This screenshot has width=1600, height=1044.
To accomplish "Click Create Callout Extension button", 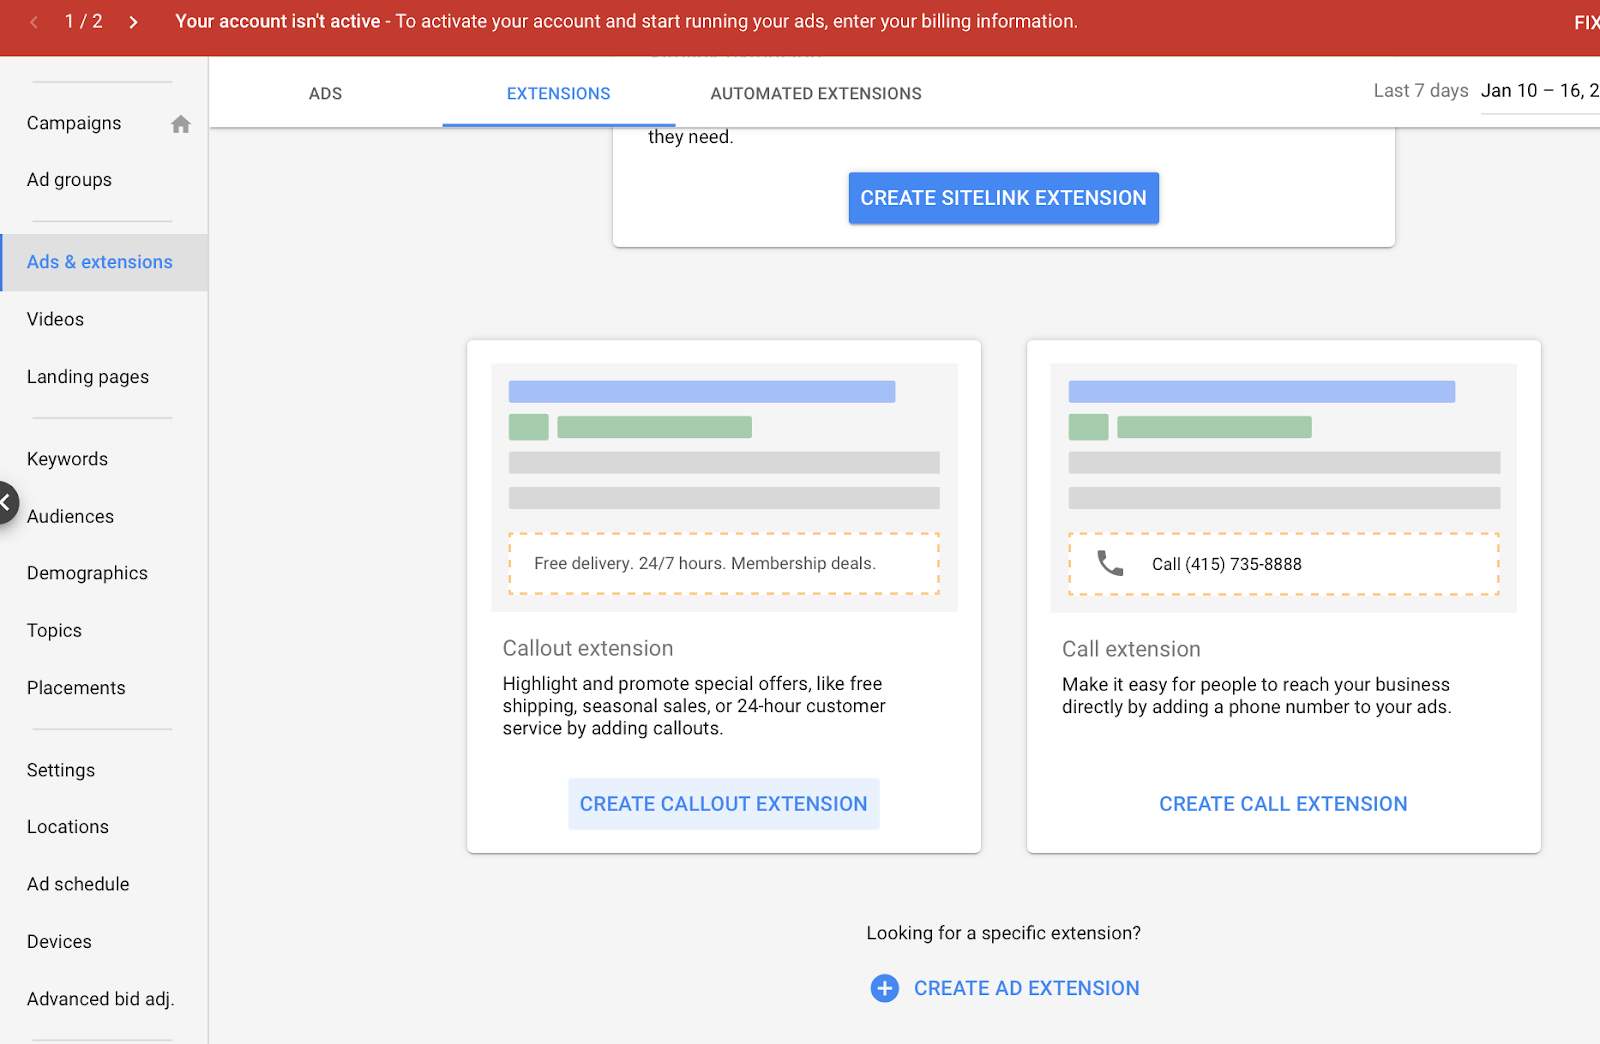I will point(724,804).
